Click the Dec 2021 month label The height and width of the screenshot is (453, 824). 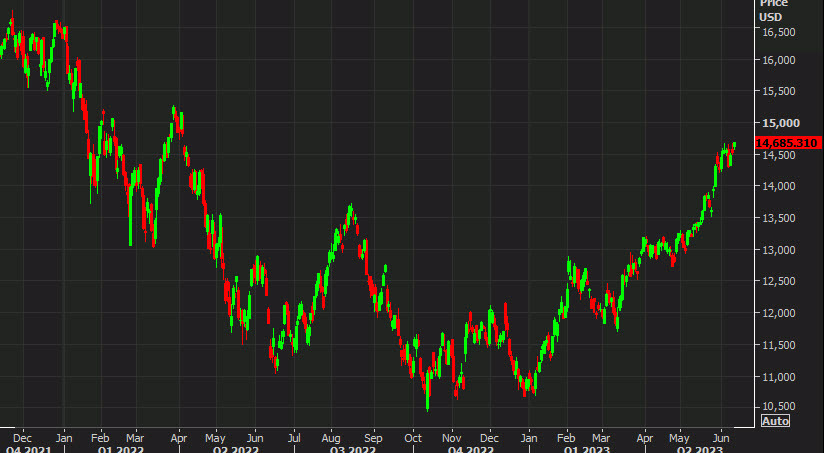[22, 438]
